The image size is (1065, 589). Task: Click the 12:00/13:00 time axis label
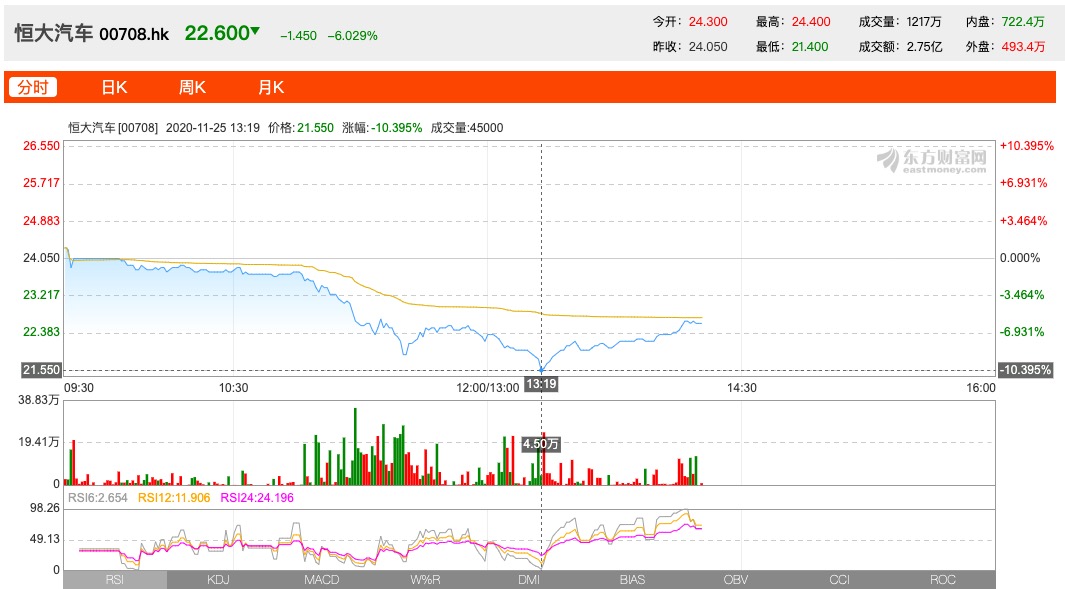click(x=488, y=388)
